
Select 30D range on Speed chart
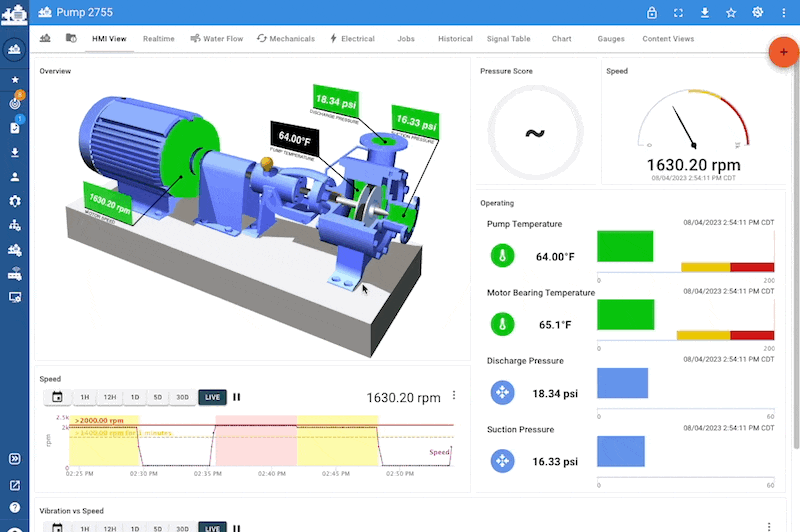point(182,397)
